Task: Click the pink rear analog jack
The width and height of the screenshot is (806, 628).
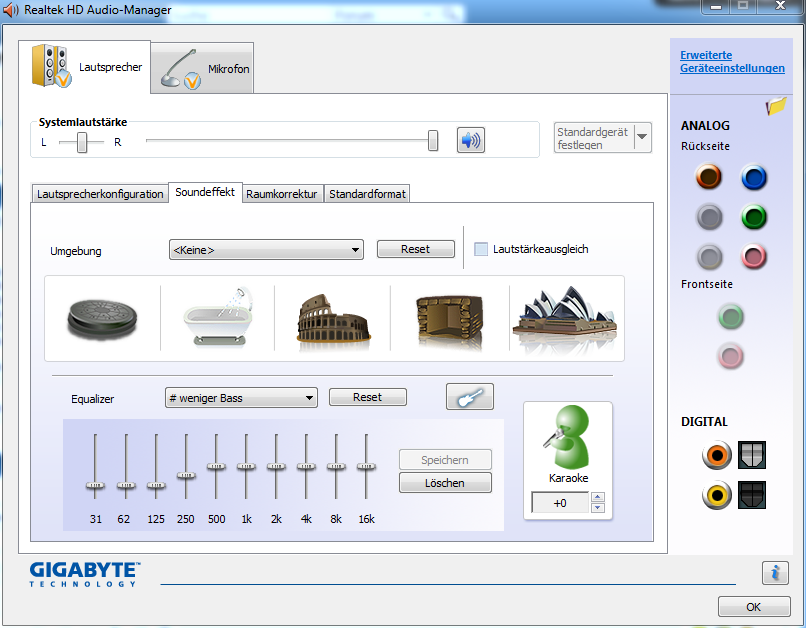Action: point(754,256)
